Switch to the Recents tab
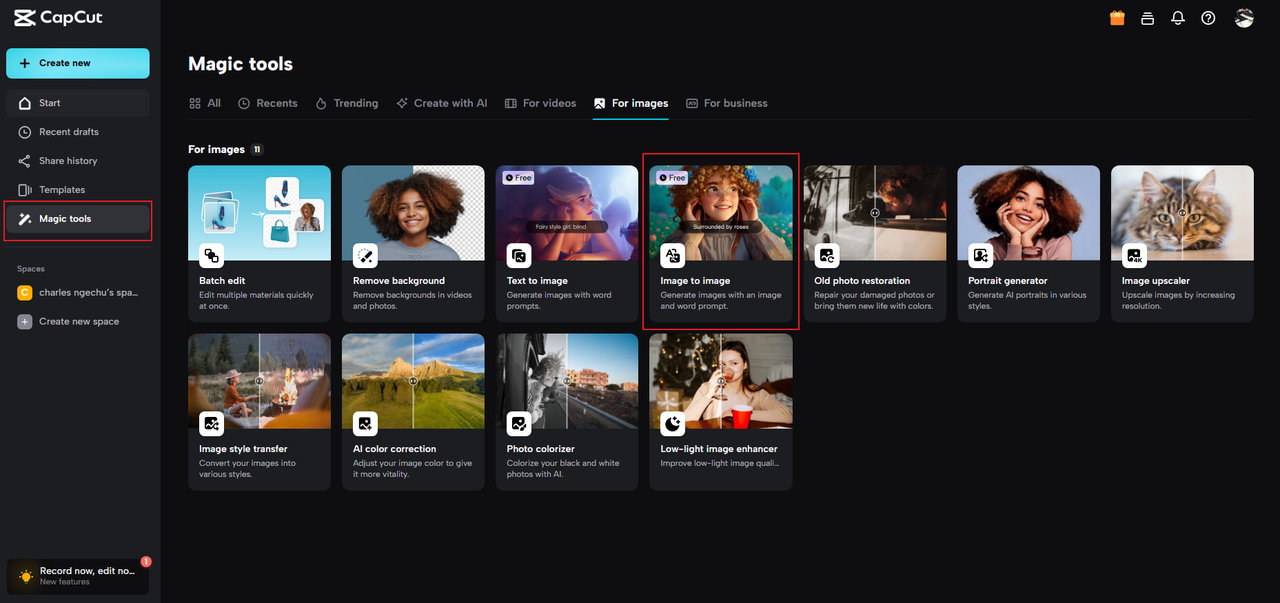Viewport: 1280px width, 603px height. [267, 103]
